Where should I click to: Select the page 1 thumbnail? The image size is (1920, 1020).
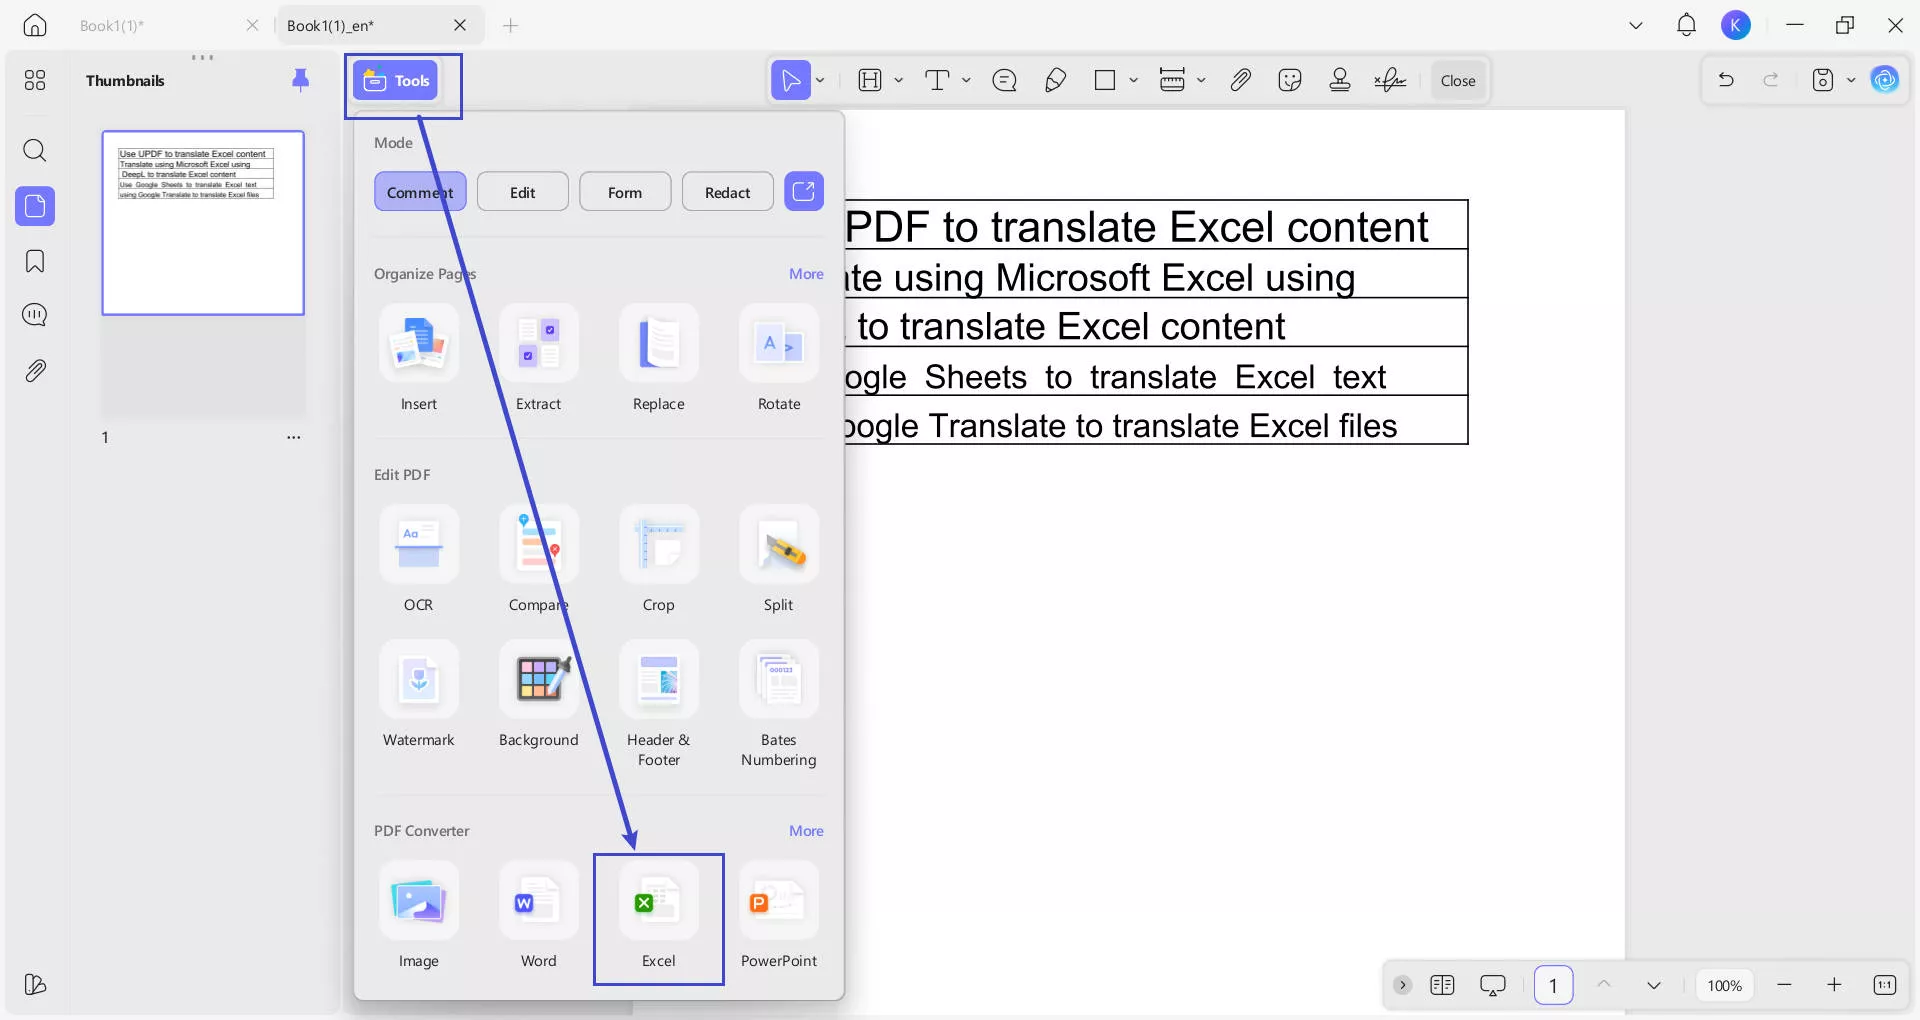click(203, 222)
